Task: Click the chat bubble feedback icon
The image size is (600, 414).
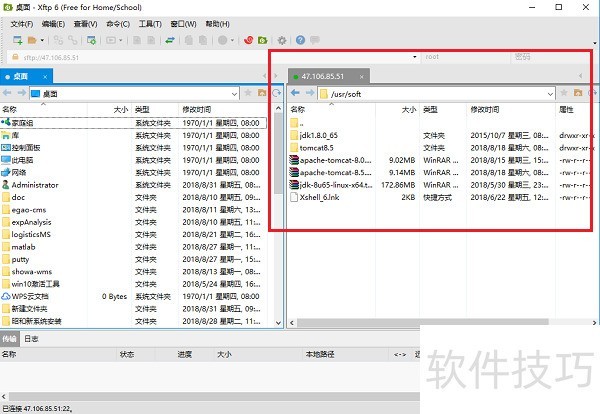Action: (x=315, y=40)
